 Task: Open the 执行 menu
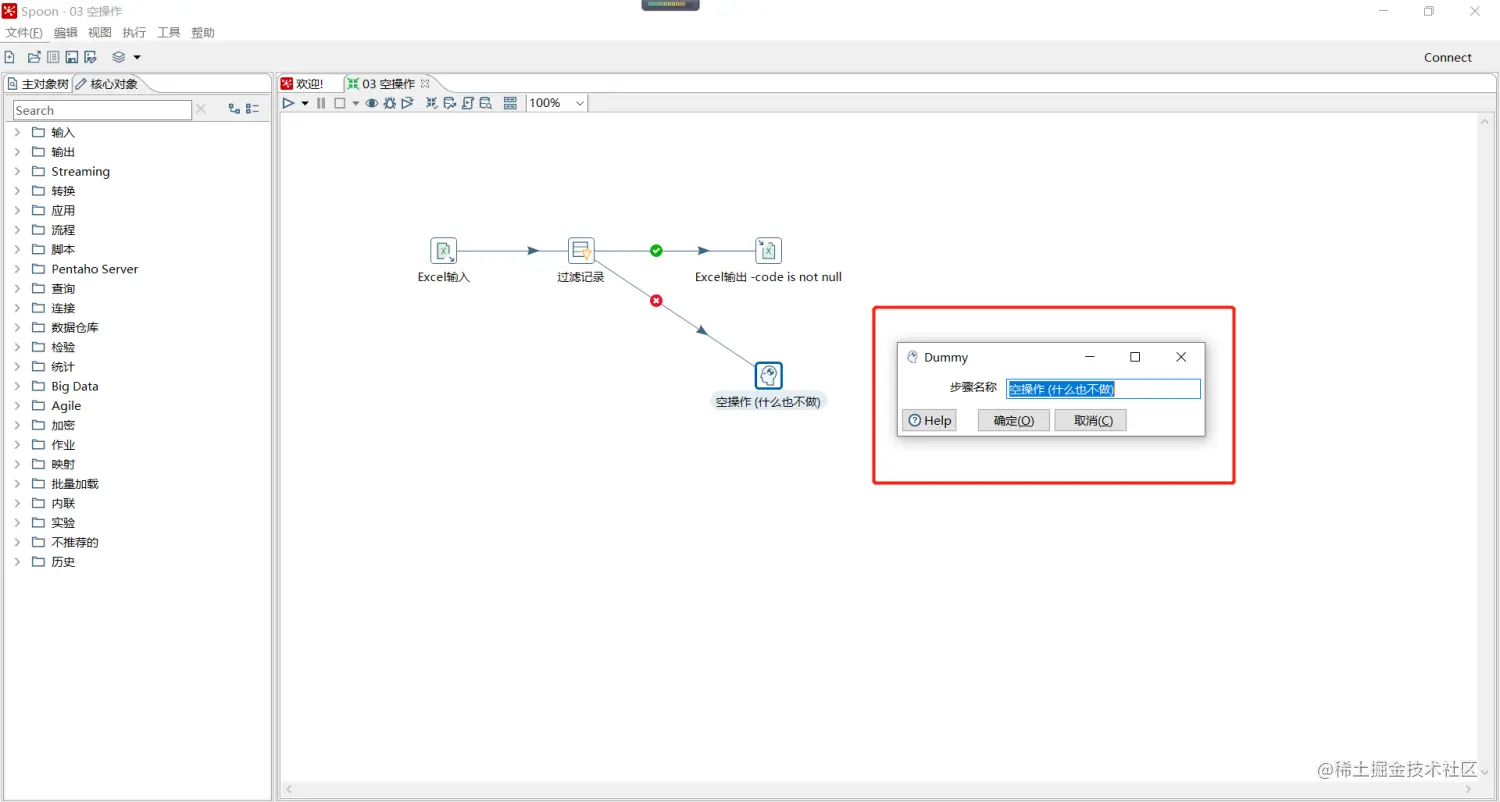coord(134,33)
